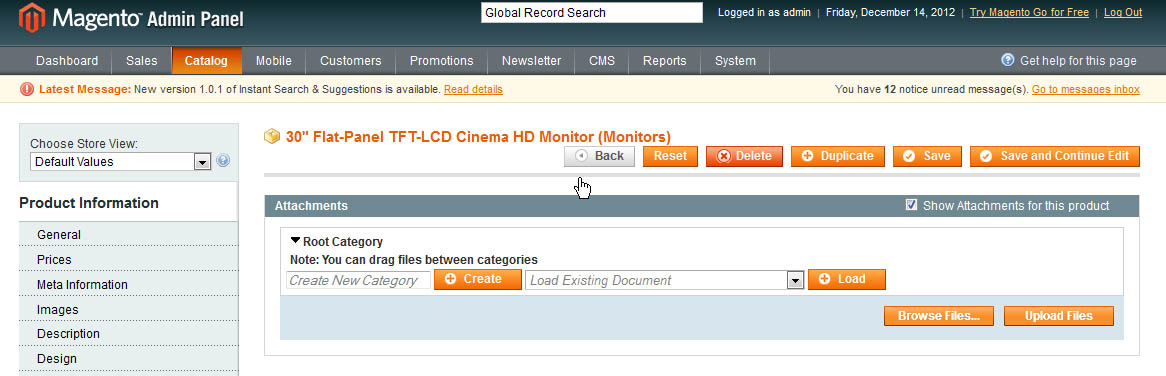Open the Promotions menu

(x=442, y=61)
